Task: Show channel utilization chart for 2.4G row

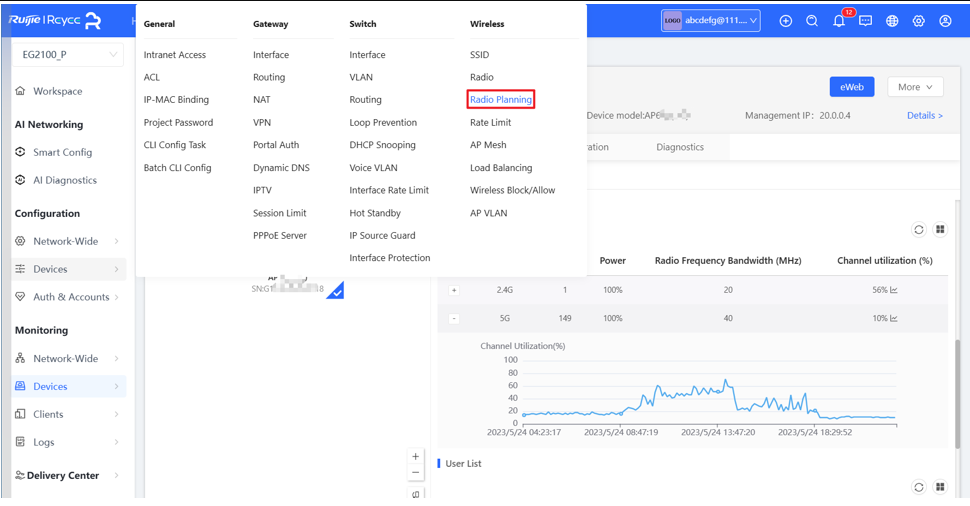Action: tap(894, 289)
